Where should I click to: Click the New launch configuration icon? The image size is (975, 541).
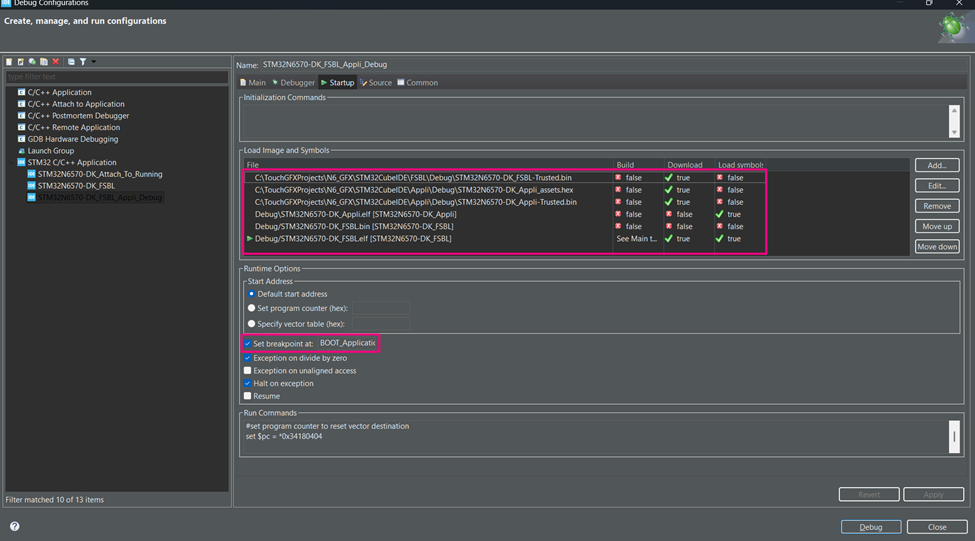[x=9, y=62]
